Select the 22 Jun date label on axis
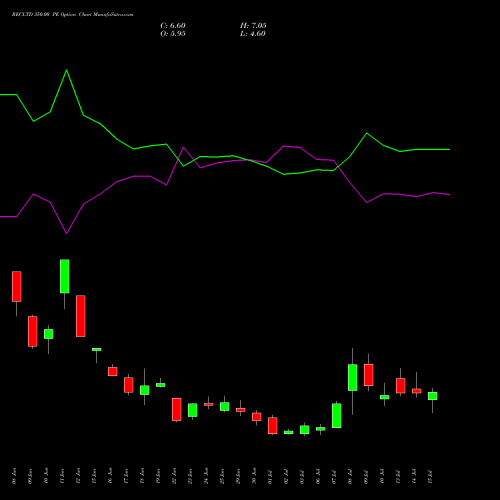 pyautogui.click(x=174, y=476)
